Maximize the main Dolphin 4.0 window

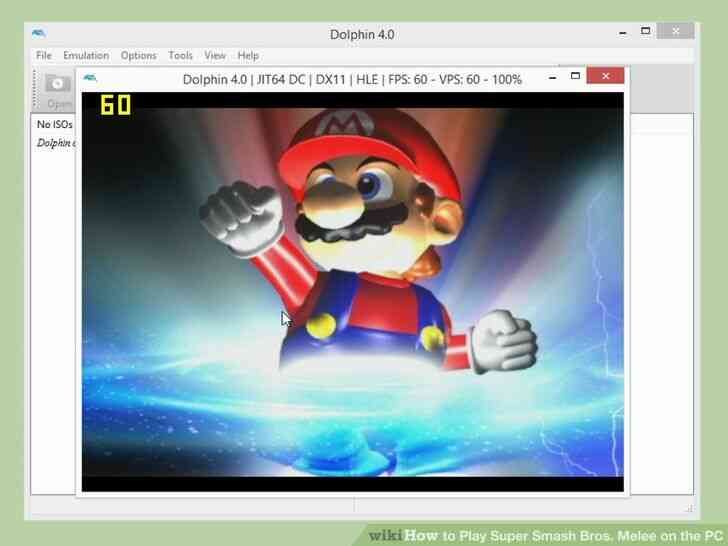pyautogui.click(x=645, y=31)
